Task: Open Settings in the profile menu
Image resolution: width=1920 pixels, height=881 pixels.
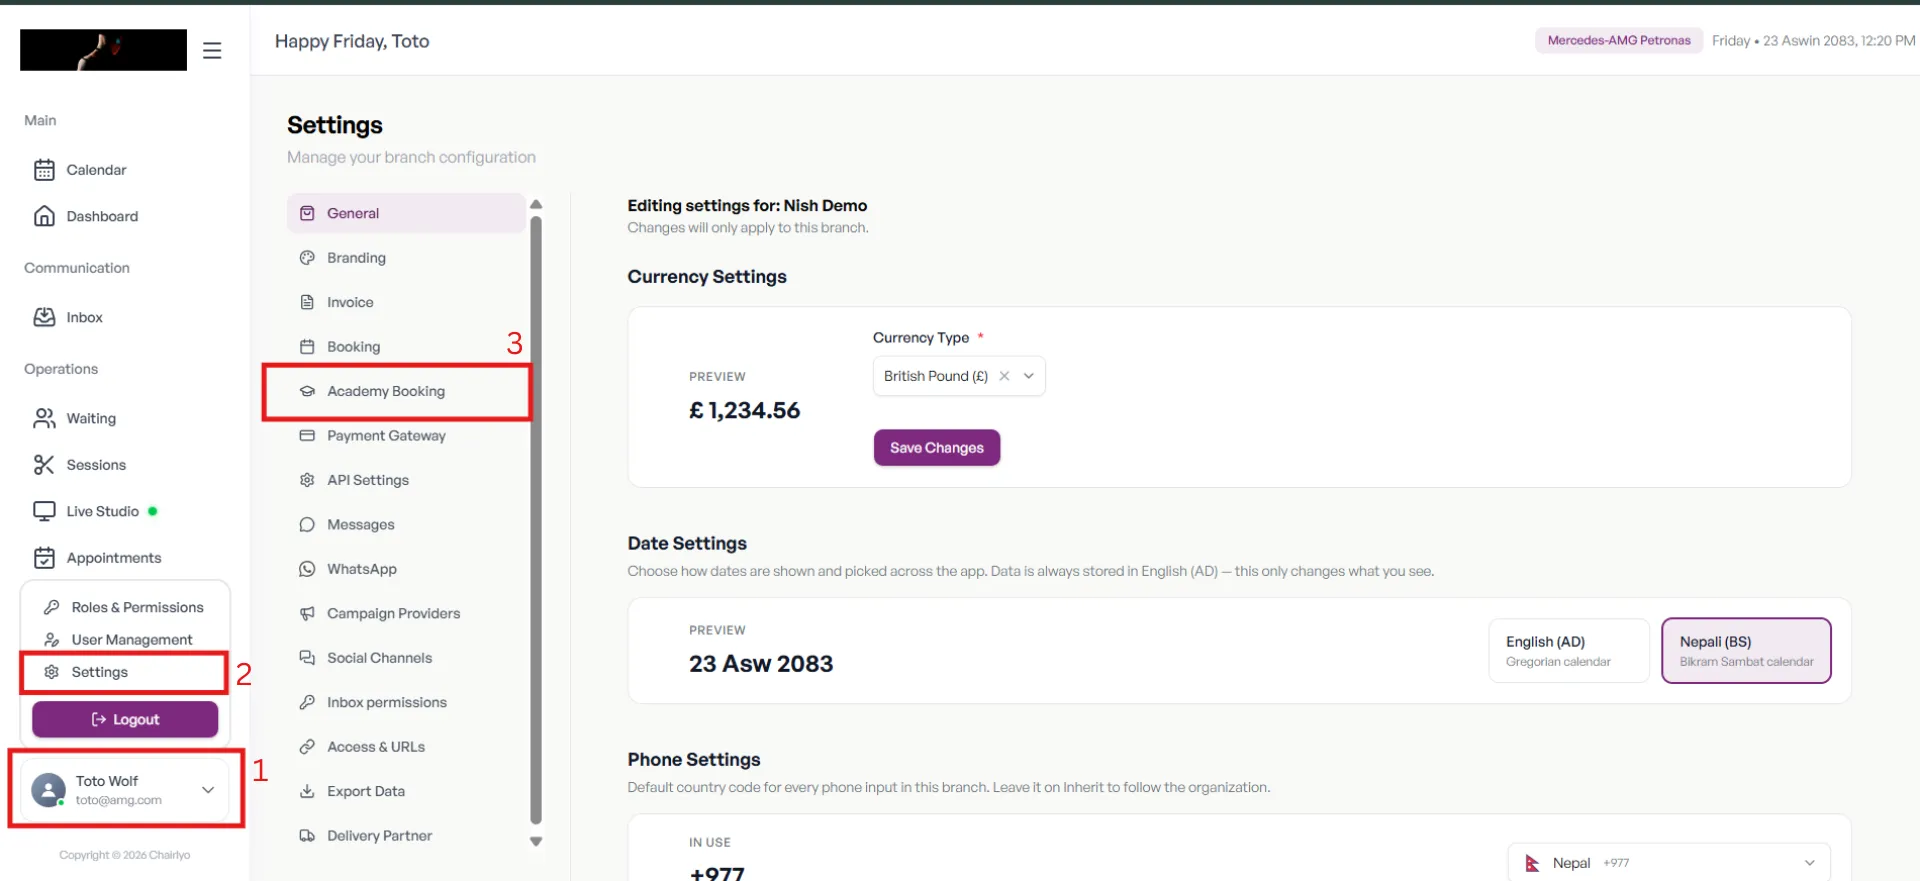Action: 125,672
